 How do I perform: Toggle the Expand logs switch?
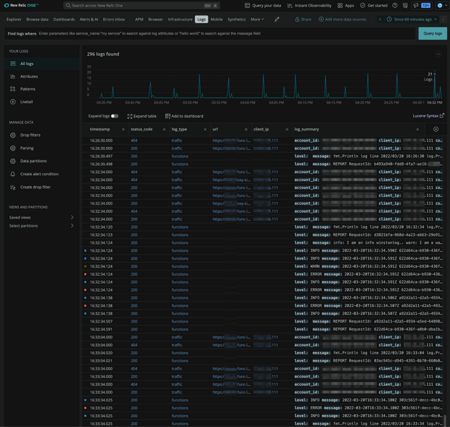click(114, 116)
